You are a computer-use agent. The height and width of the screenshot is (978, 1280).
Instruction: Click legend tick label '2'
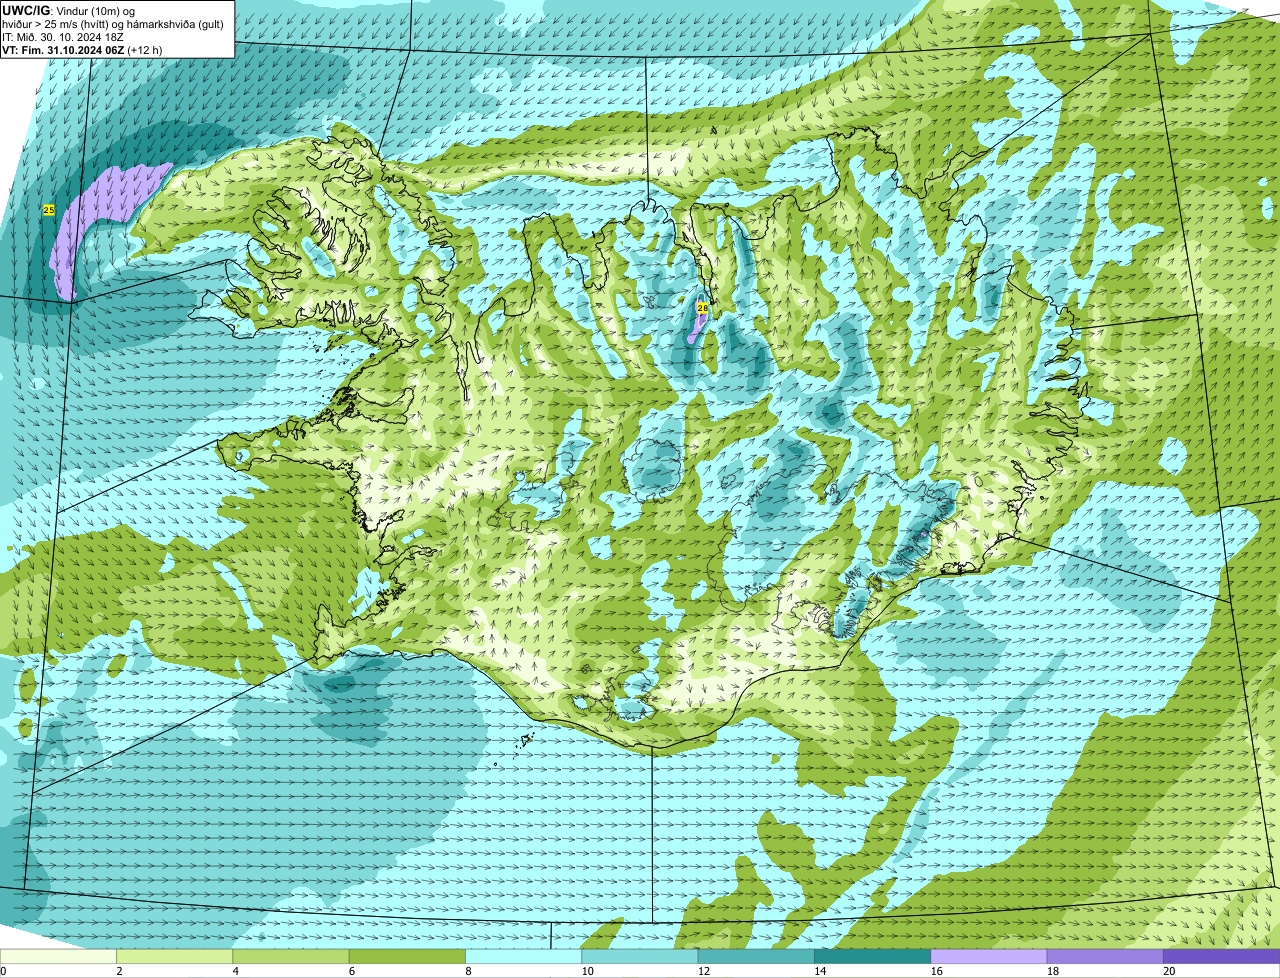[x=119, y=971]
